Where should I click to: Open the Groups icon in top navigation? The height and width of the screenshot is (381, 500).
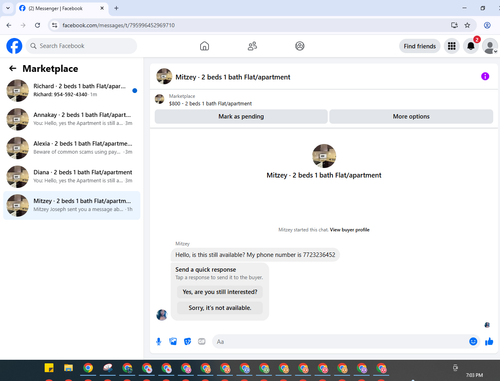tap(300, 46)
